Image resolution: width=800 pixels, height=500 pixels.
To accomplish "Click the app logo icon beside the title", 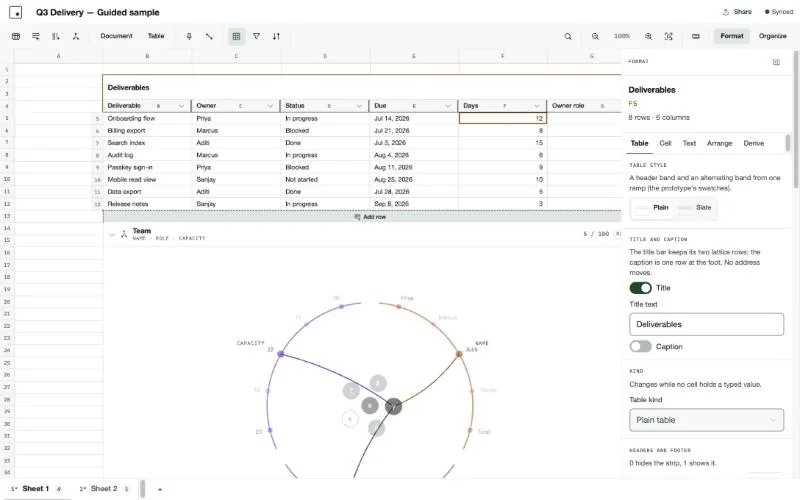I will point(16,12).
